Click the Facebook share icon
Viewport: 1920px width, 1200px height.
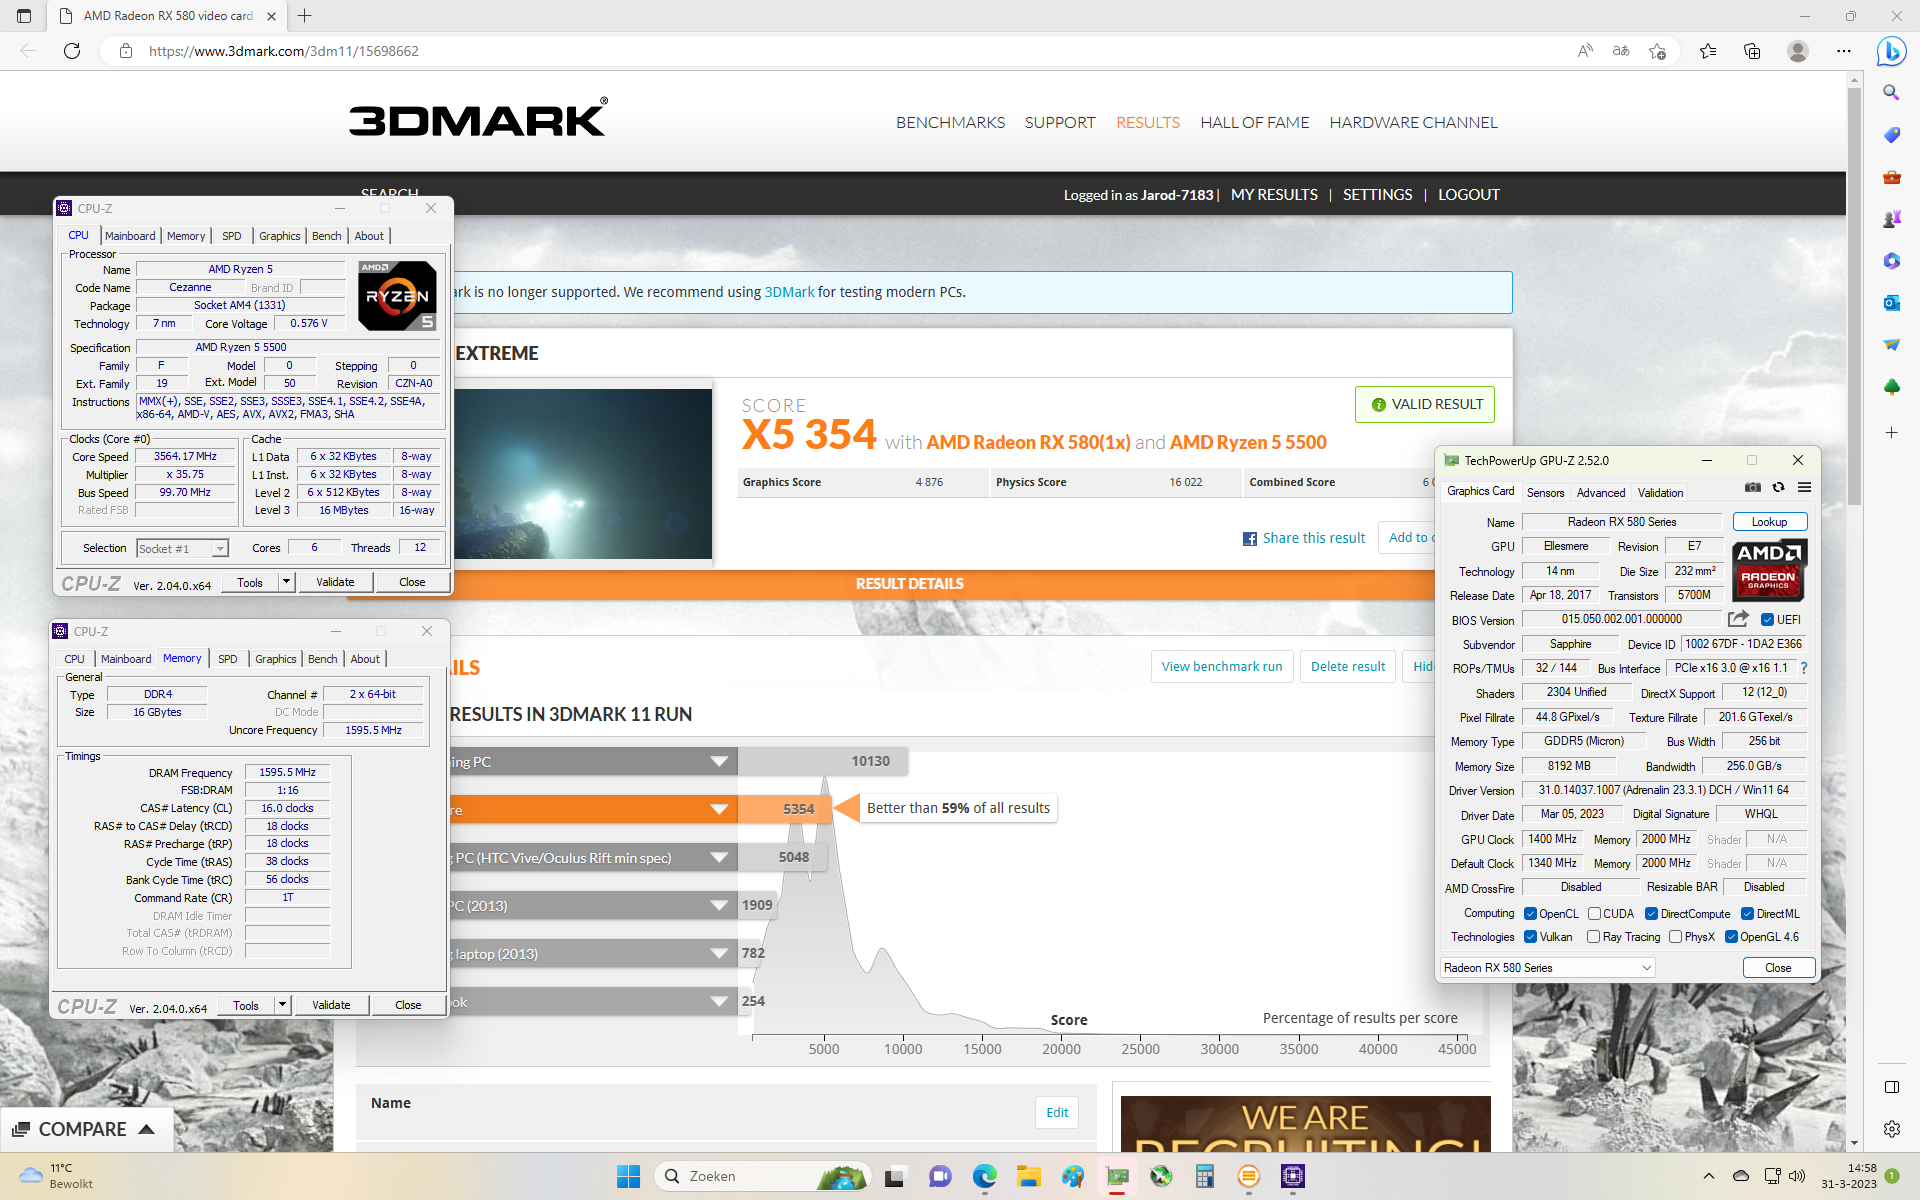point(1249,539)
